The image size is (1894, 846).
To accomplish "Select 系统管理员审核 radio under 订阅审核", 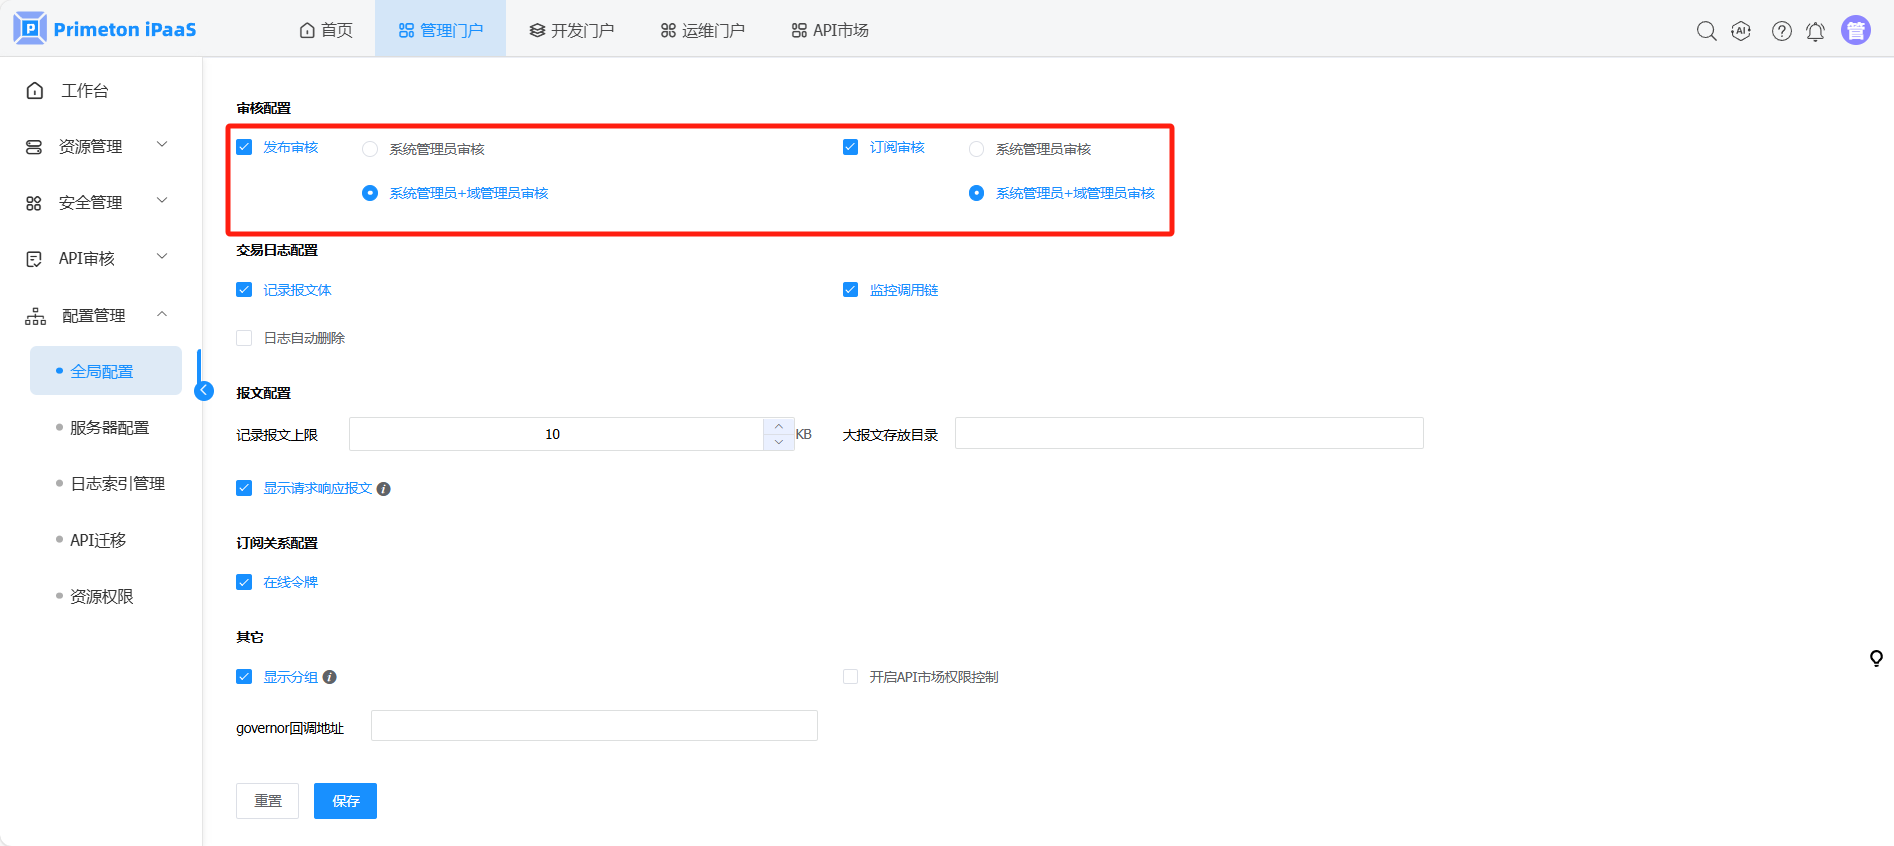I will pos(976,149).
